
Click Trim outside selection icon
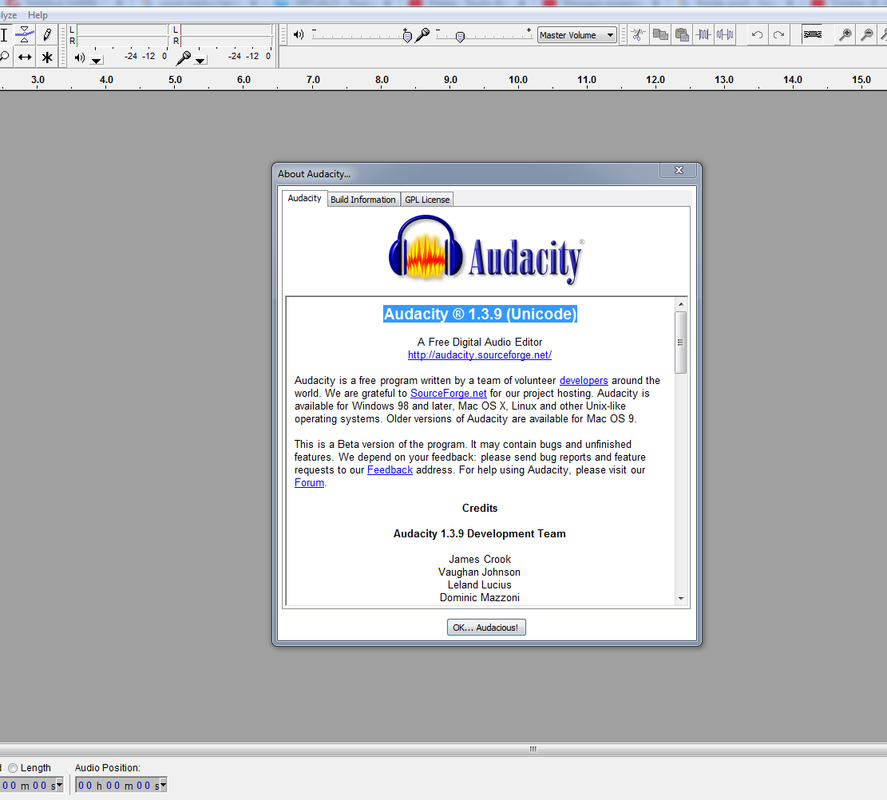click(703, 35)
